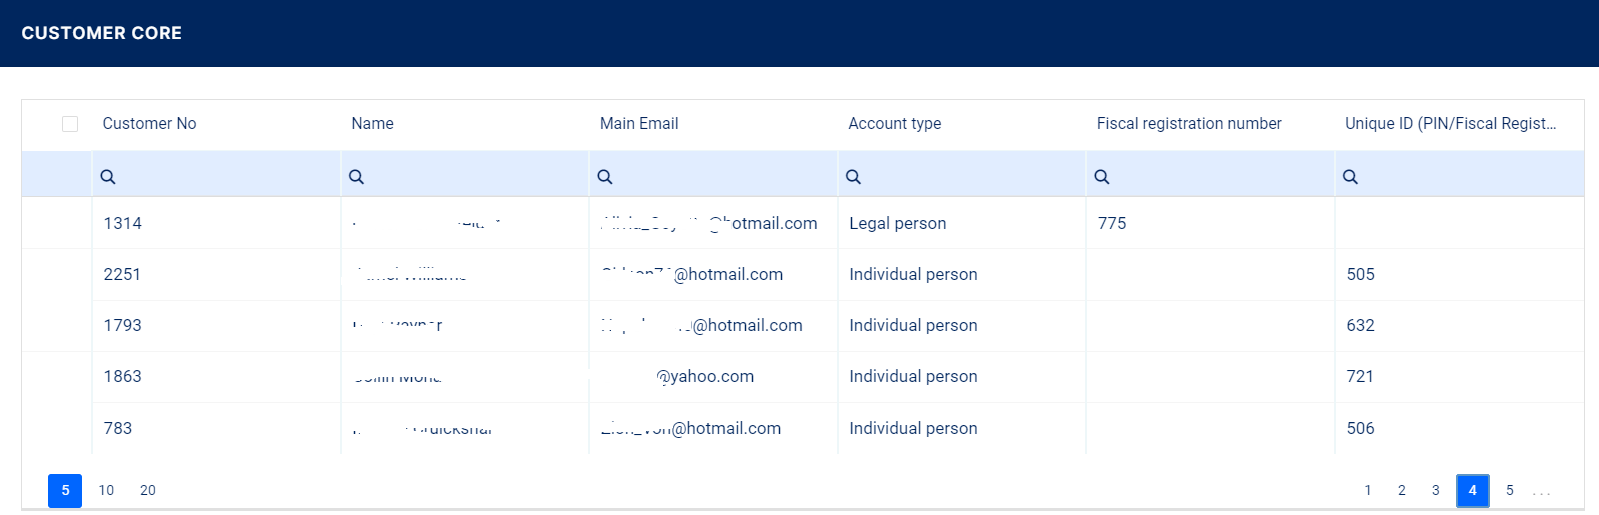Open the row with customer number 783
This screenshot has height=515, width=1599.
tap(118, 428)
